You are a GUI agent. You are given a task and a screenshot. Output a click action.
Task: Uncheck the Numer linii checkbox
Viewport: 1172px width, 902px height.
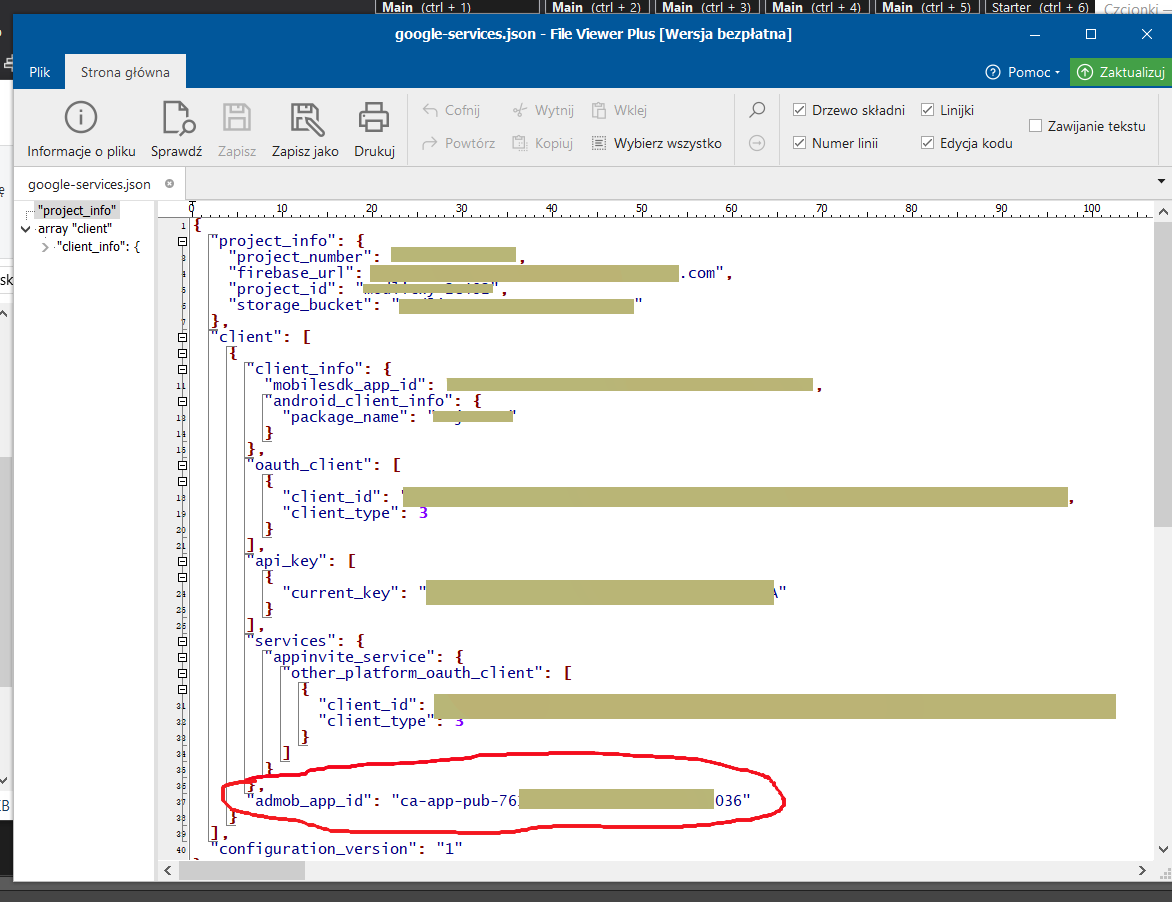coord(800,143)
